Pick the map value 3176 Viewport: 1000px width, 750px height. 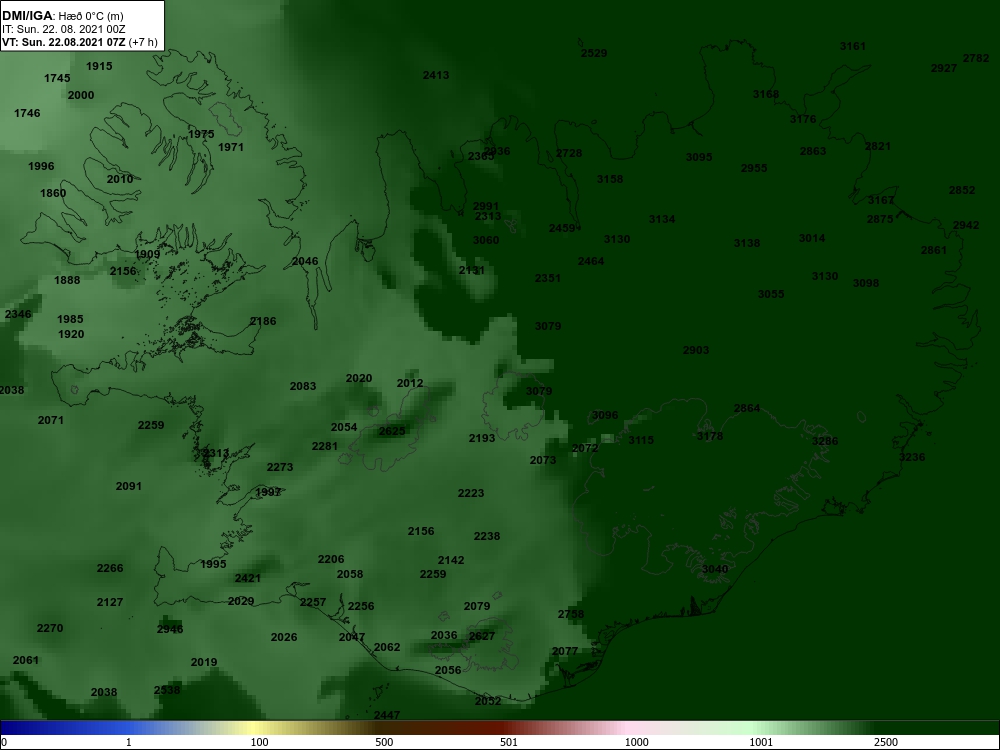[x=803, y=119]
